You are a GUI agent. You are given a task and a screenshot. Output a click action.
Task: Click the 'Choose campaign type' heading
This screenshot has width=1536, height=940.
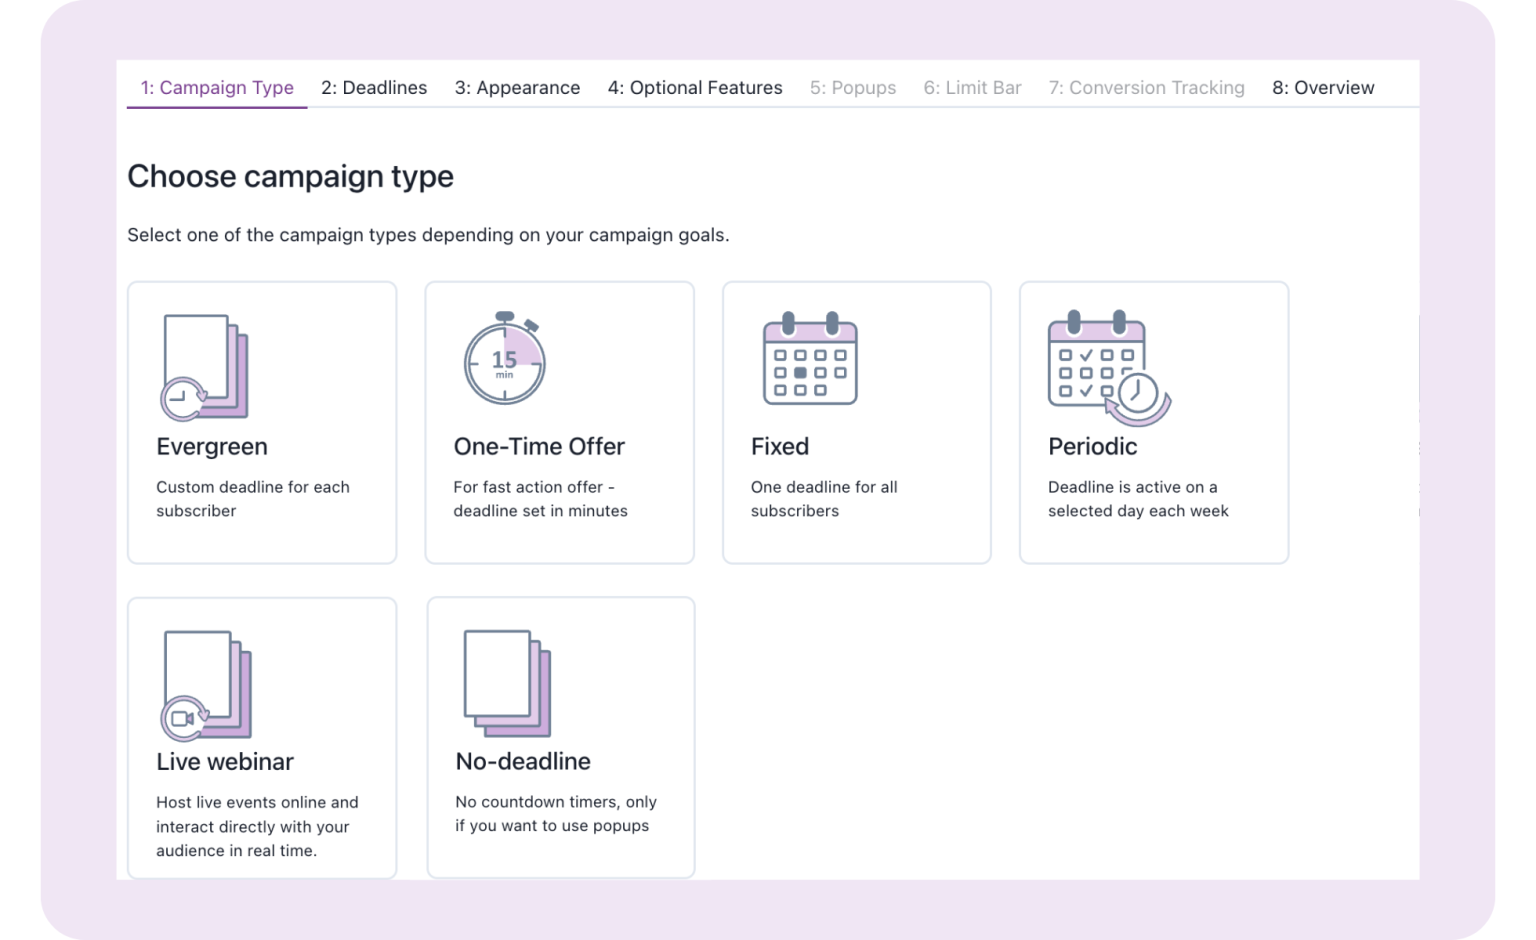pos(290,177)
